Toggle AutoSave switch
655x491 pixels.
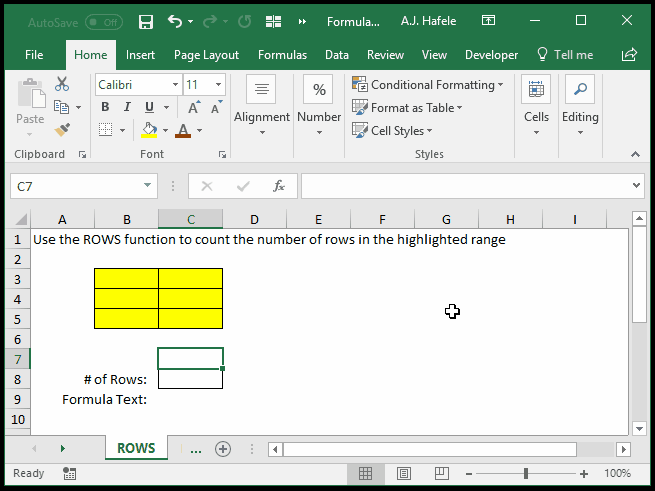[x=104, y=22]
